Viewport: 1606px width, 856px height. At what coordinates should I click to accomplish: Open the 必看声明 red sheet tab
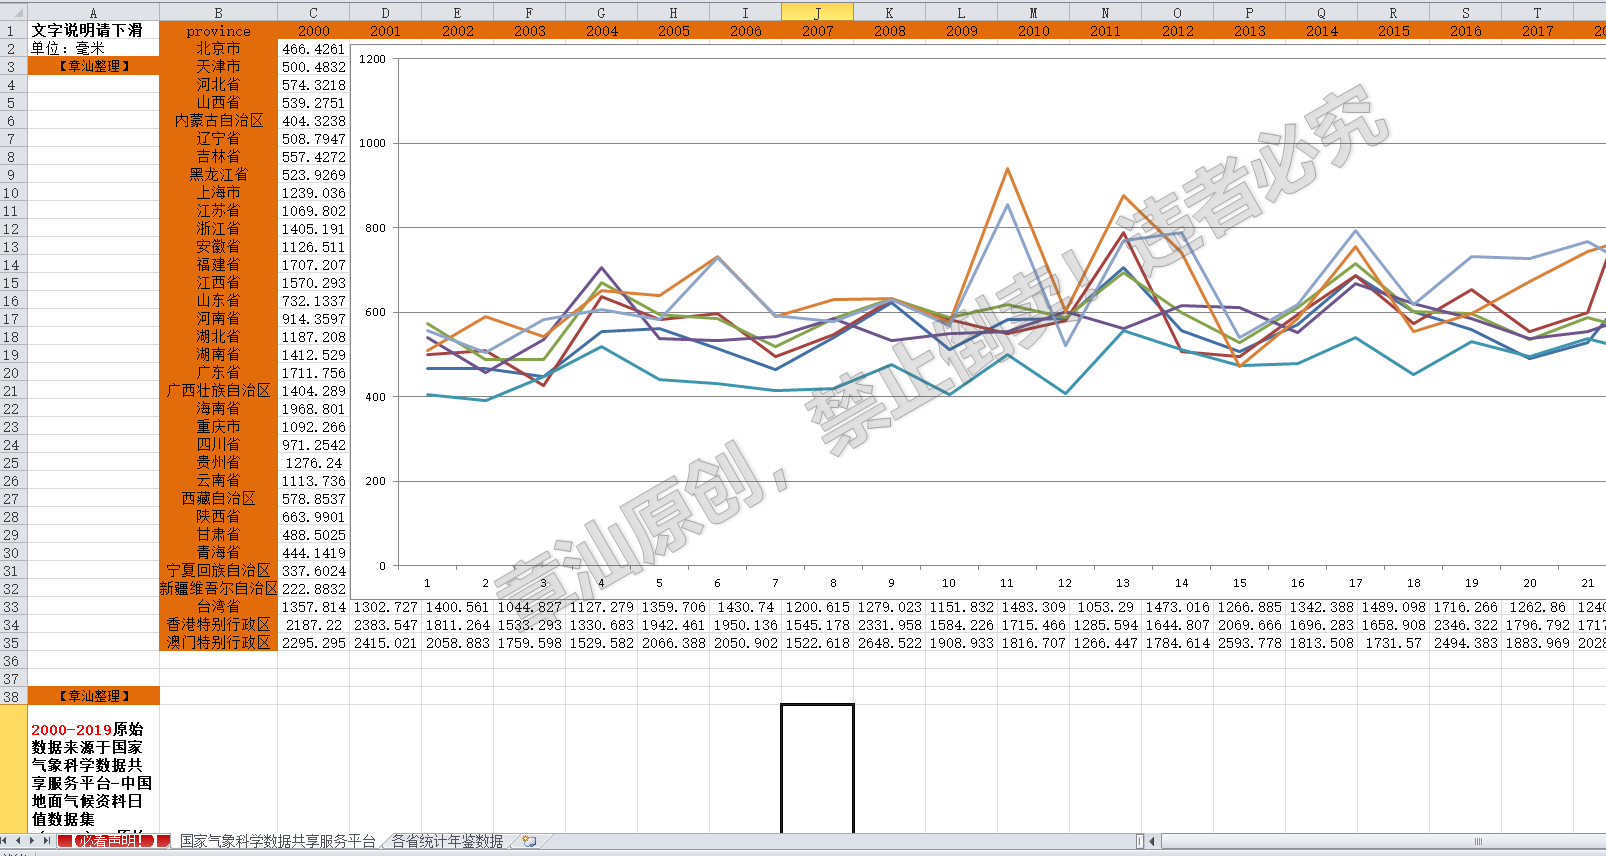coord(113,841)
